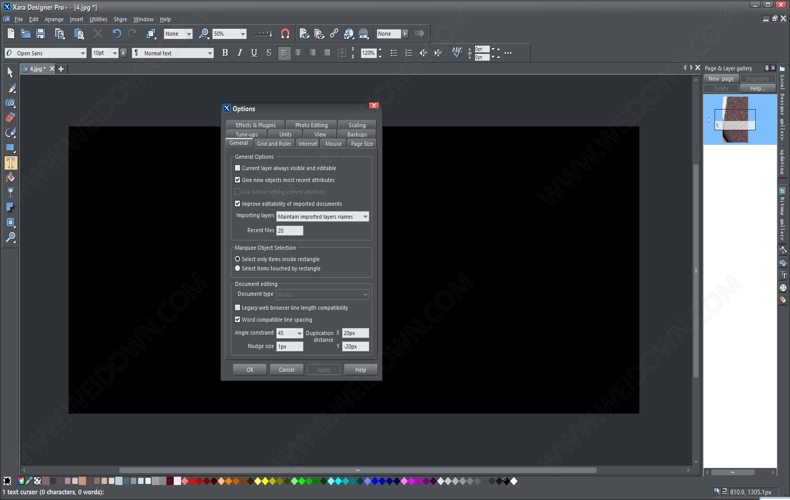Select the Eraser tool

pyautogui.click(x=10, y=118)
